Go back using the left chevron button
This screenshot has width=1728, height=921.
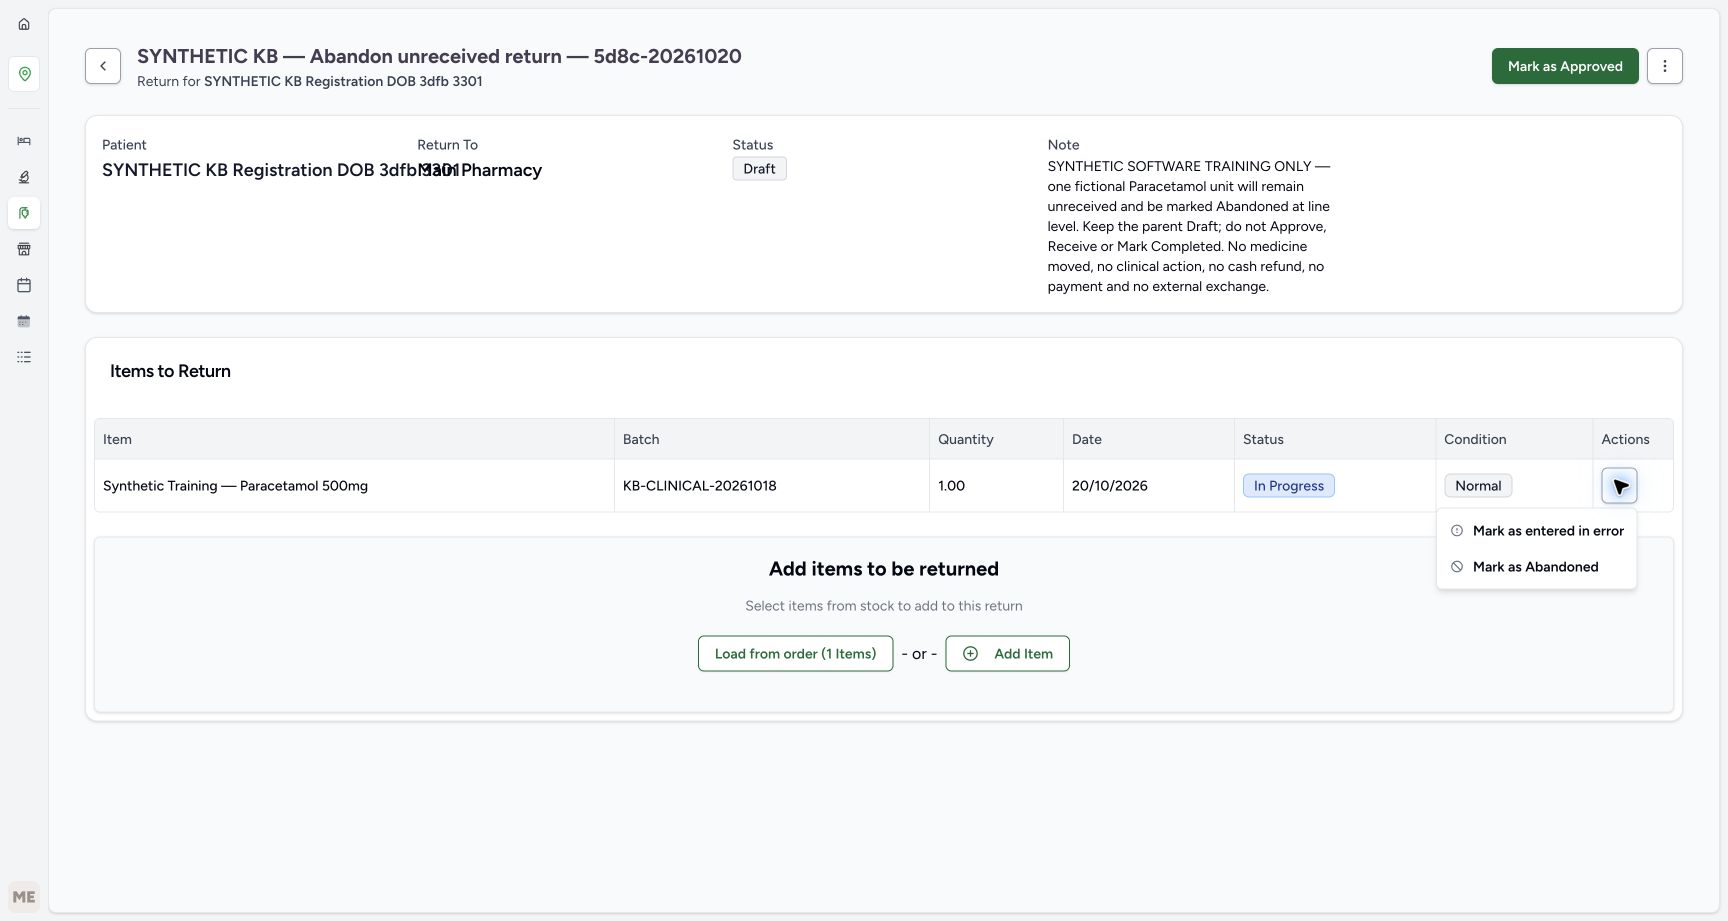coord(103,66)
